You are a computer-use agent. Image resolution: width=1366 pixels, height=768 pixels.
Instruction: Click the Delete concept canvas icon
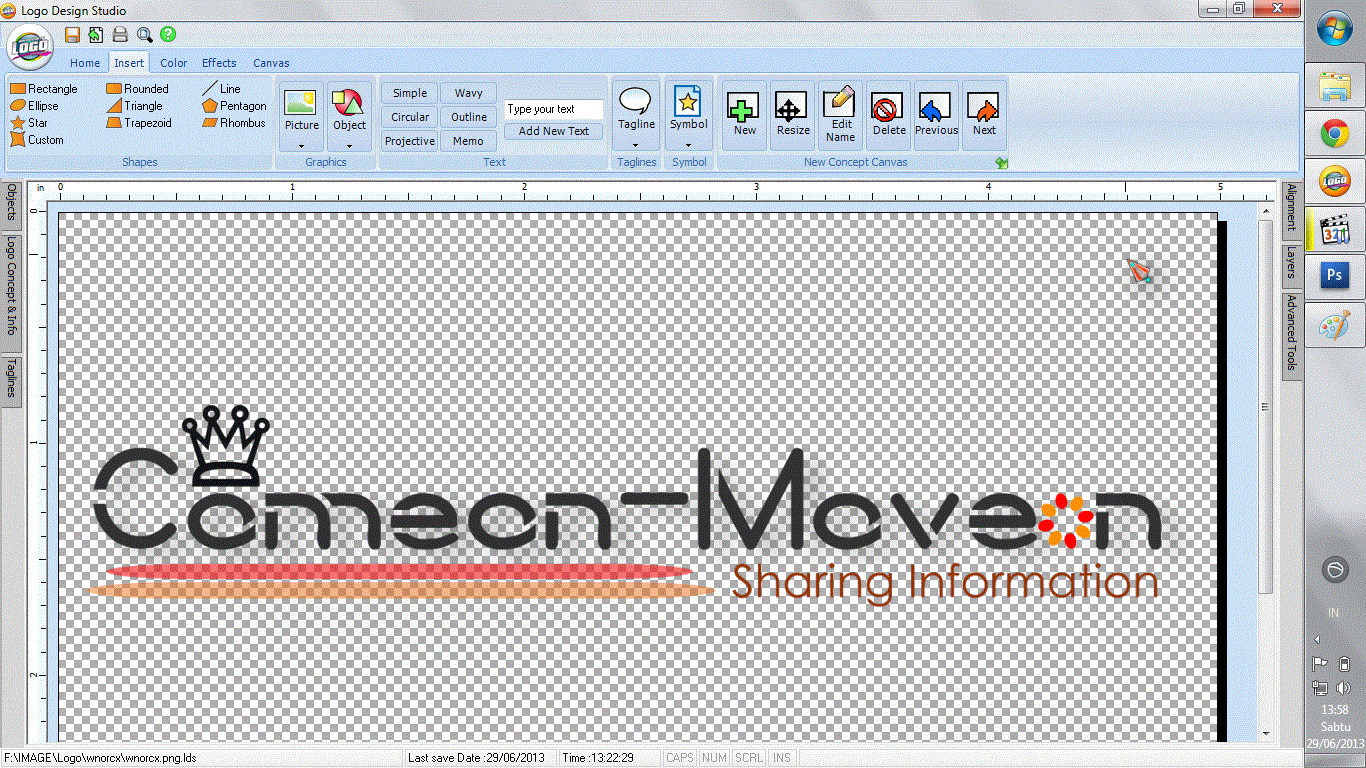[888, 116]
